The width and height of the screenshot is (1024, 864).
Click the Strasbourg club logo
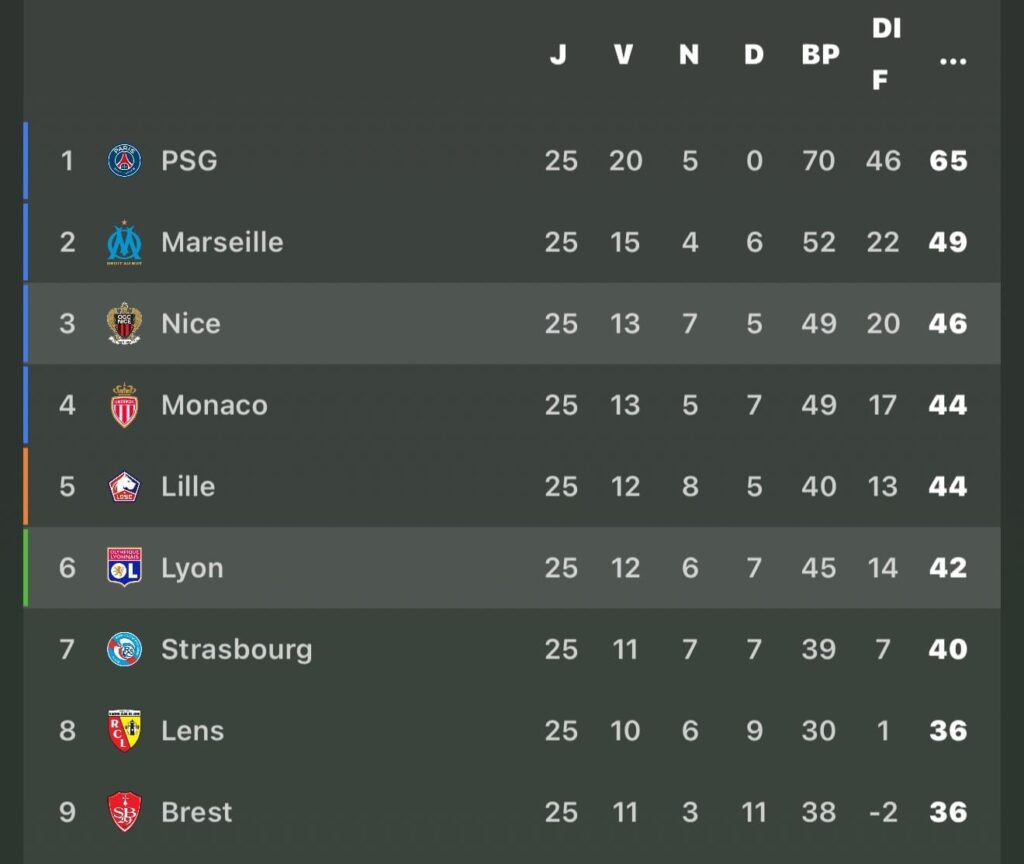(124, 649)
